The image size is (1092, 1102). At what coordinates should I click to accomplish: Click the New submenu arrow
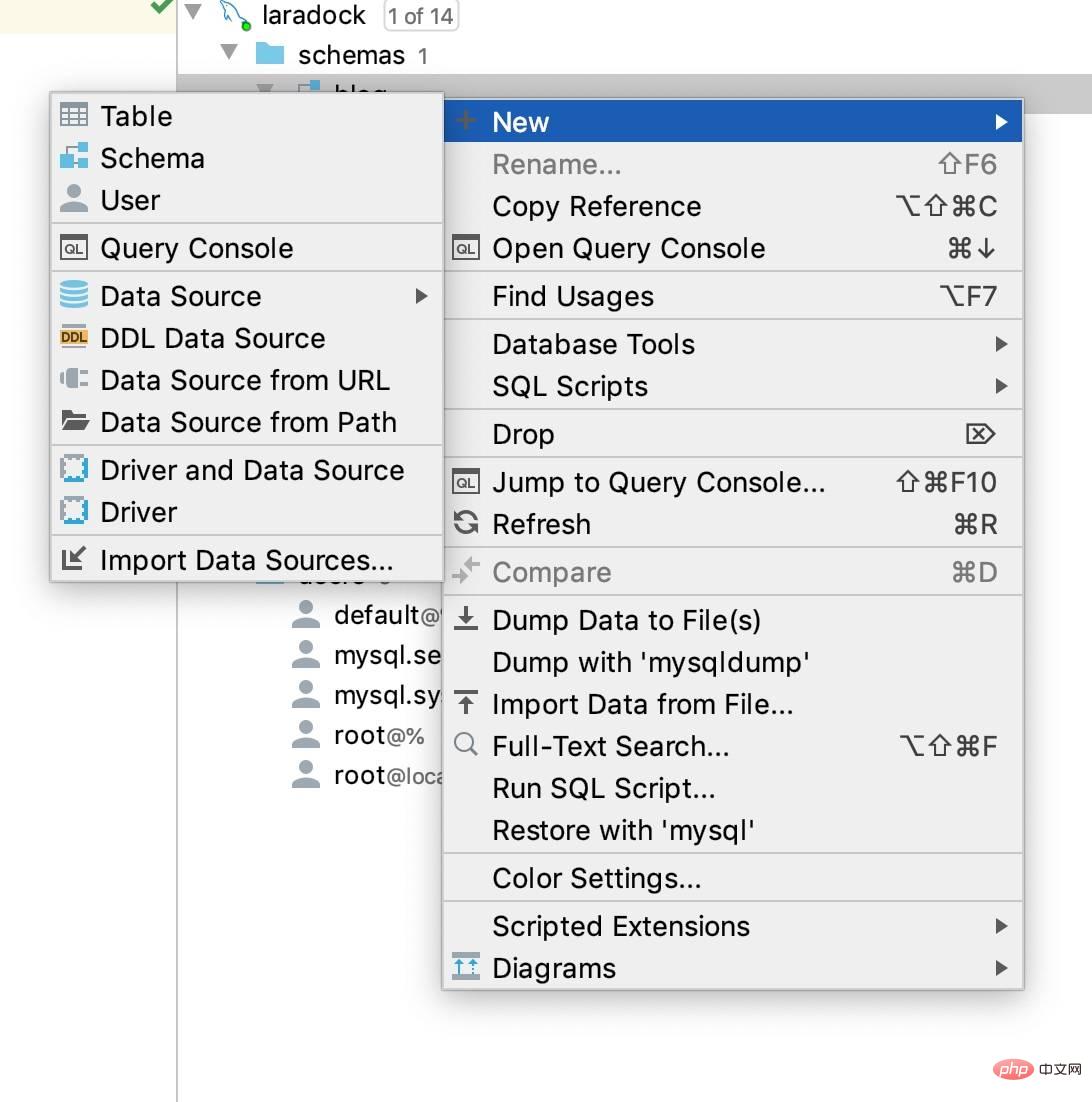pyautogui.click(x=1001, y=122)
